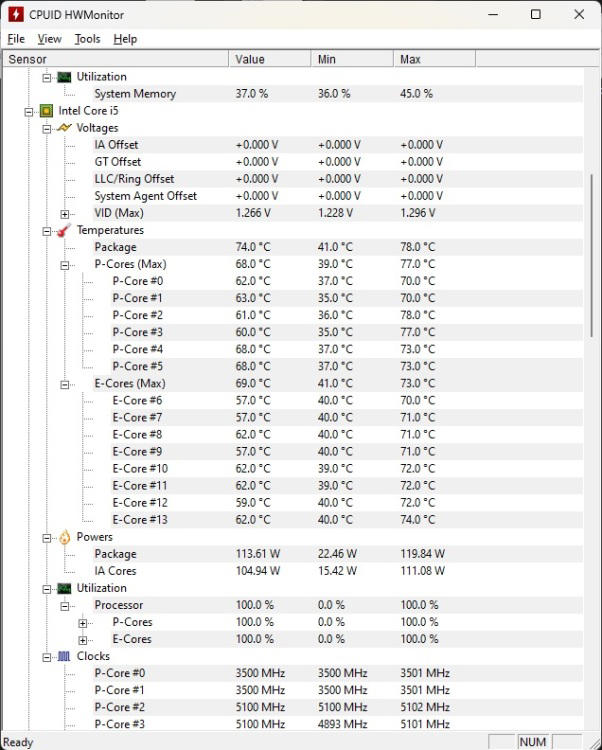Select the E-Core #6 row
The height and width of the screenshot is (750, 602).
coord(347,400)
